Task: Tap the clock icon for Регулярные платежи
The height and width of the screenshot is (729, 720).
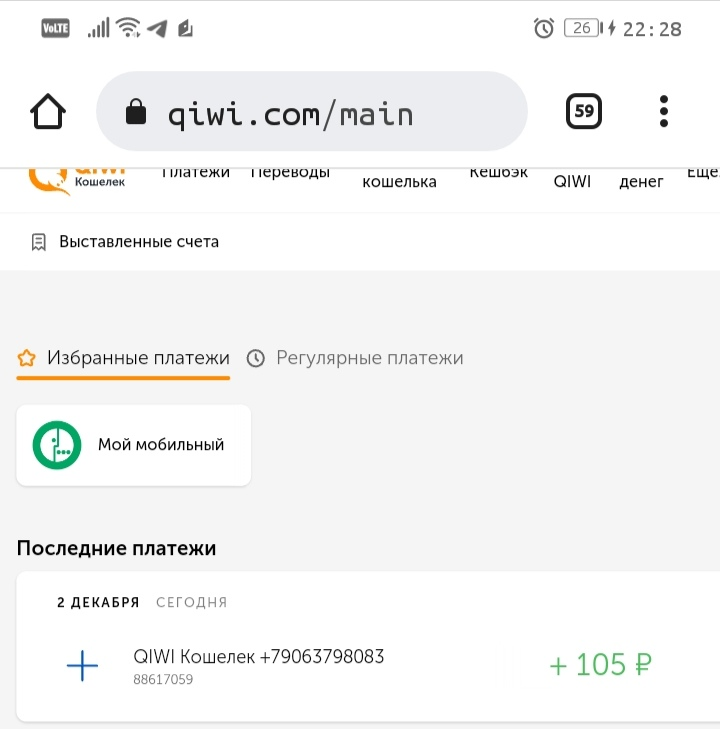Action: 256,358
